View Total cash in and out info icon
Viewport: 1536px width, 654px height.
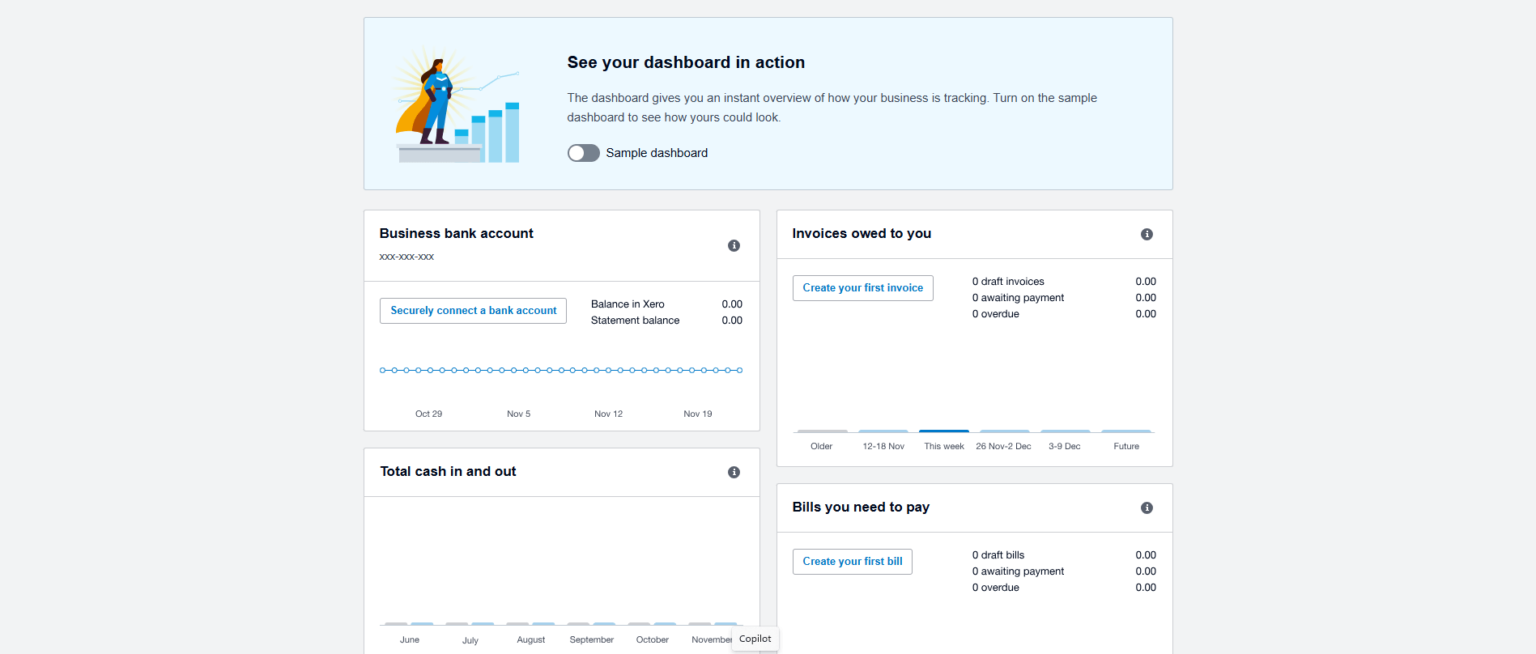733,471
